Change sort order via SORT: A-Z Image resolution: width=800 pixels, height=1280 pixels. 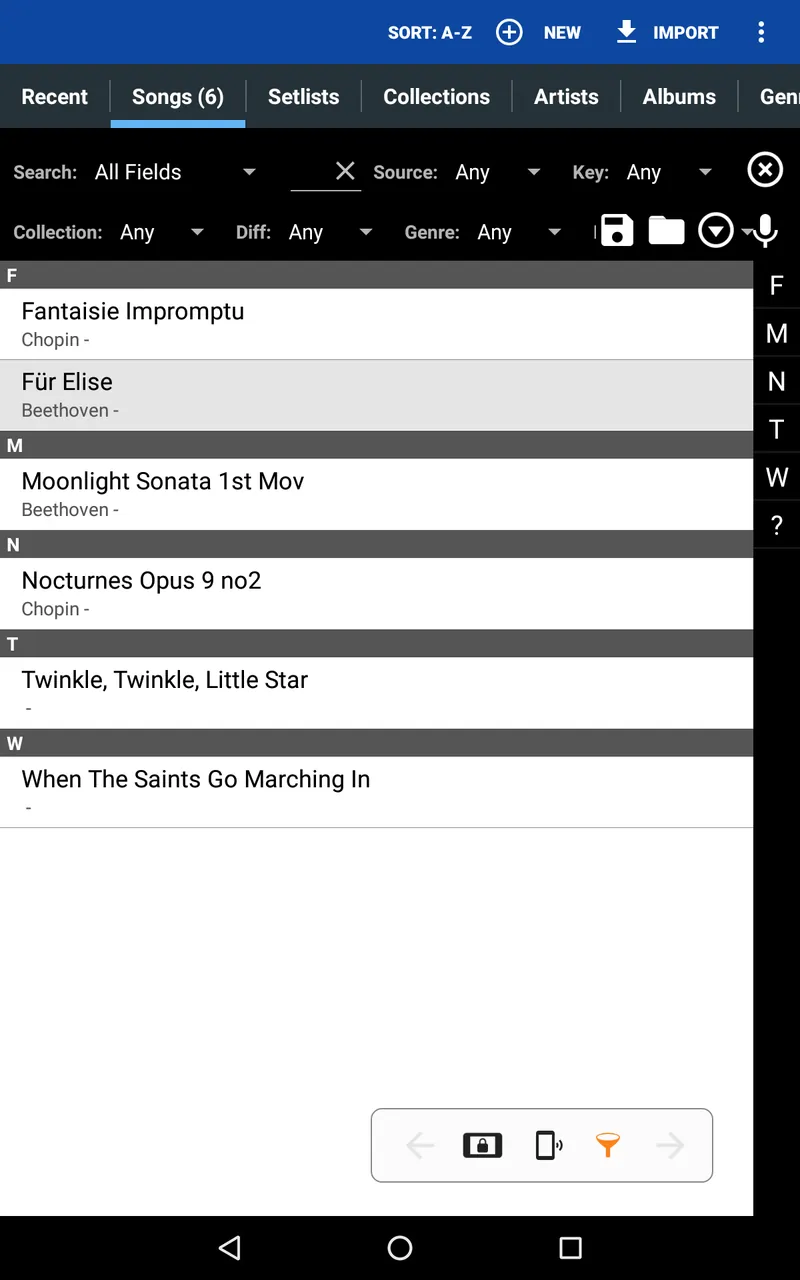pos(430,32)
